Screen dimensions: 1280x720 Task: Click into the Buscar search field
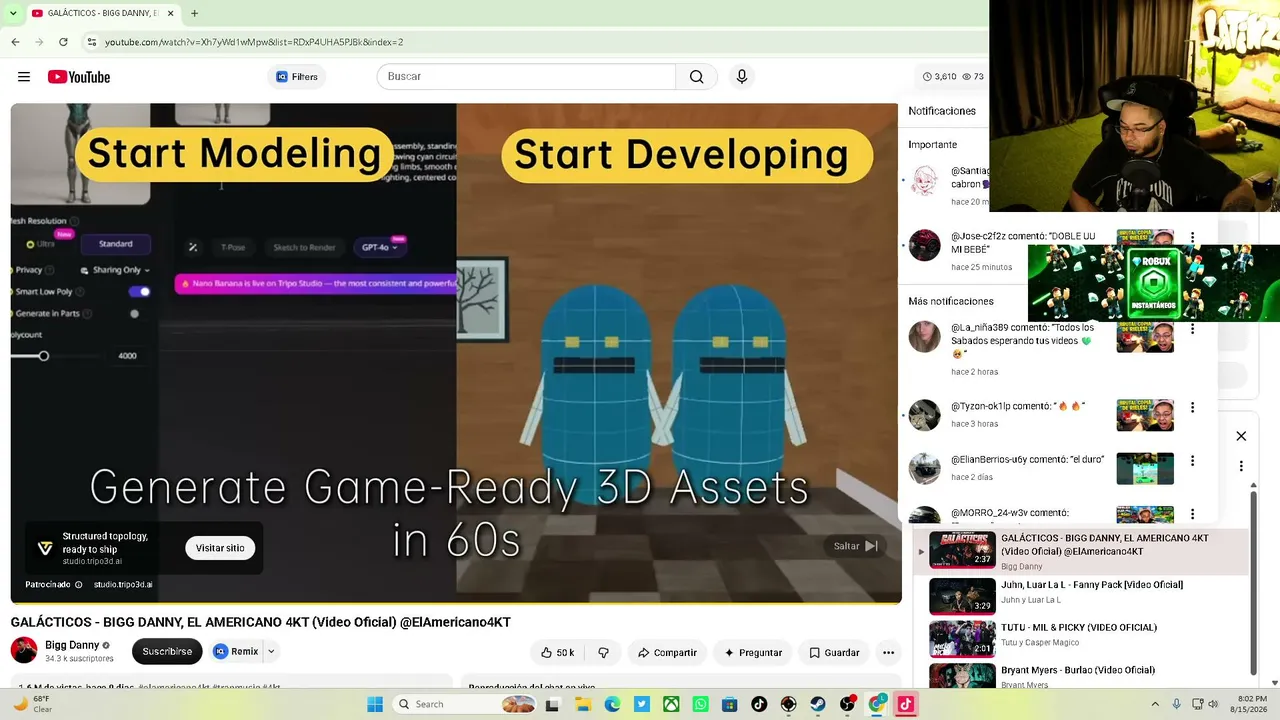(526, 77)
